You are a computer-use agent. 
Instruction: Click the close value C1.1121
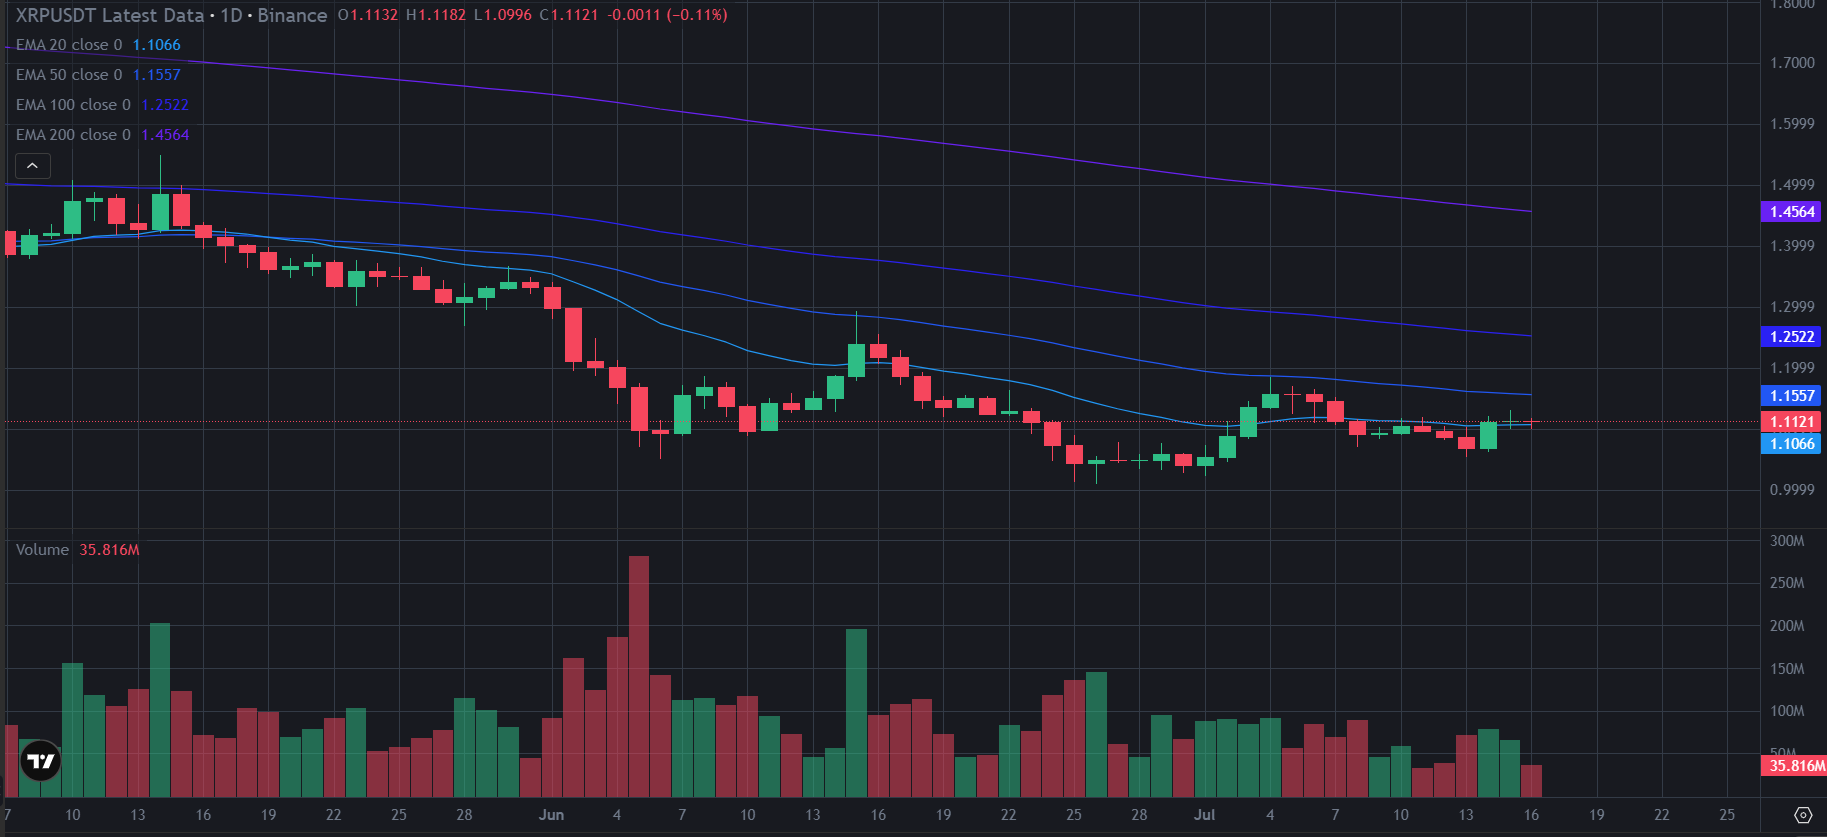569,15
